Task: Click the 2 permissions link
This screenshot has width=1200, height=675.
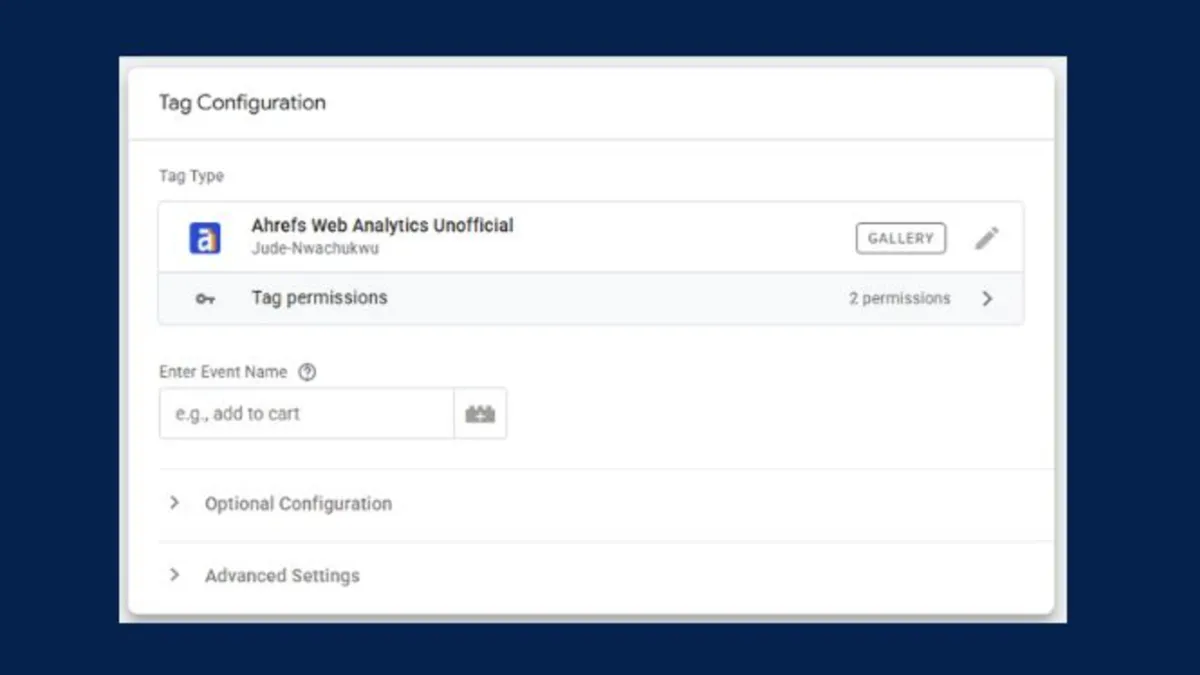Action: click(898, 298)
